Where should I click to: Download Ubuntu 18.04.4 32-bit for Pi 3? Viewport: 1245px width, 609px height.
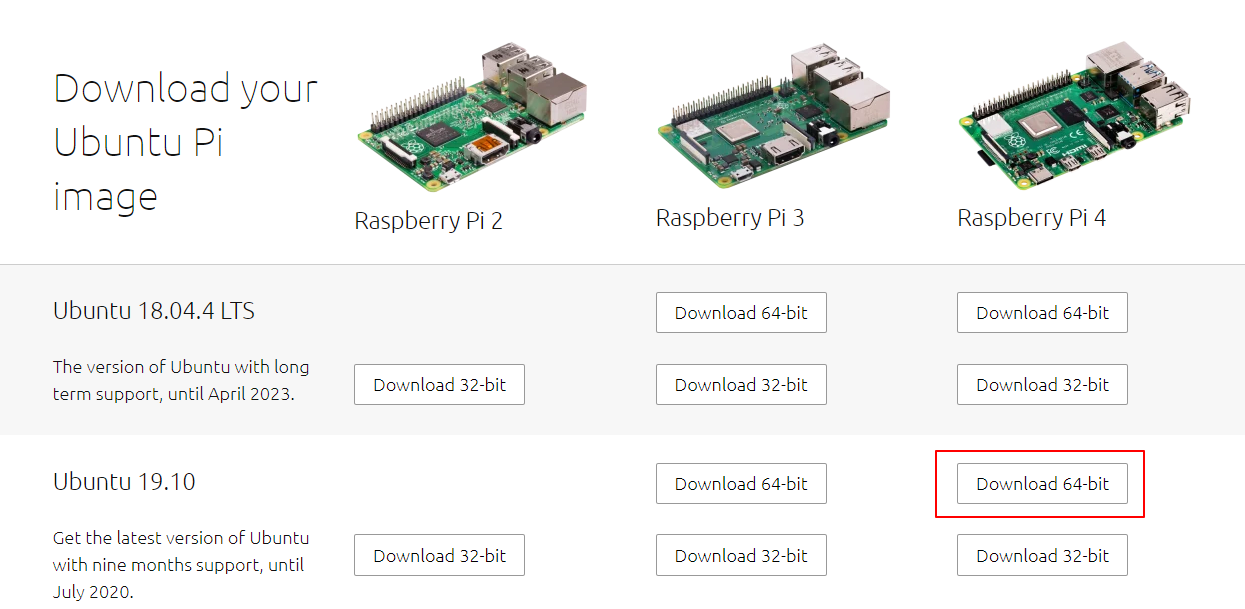coord(741,385)
